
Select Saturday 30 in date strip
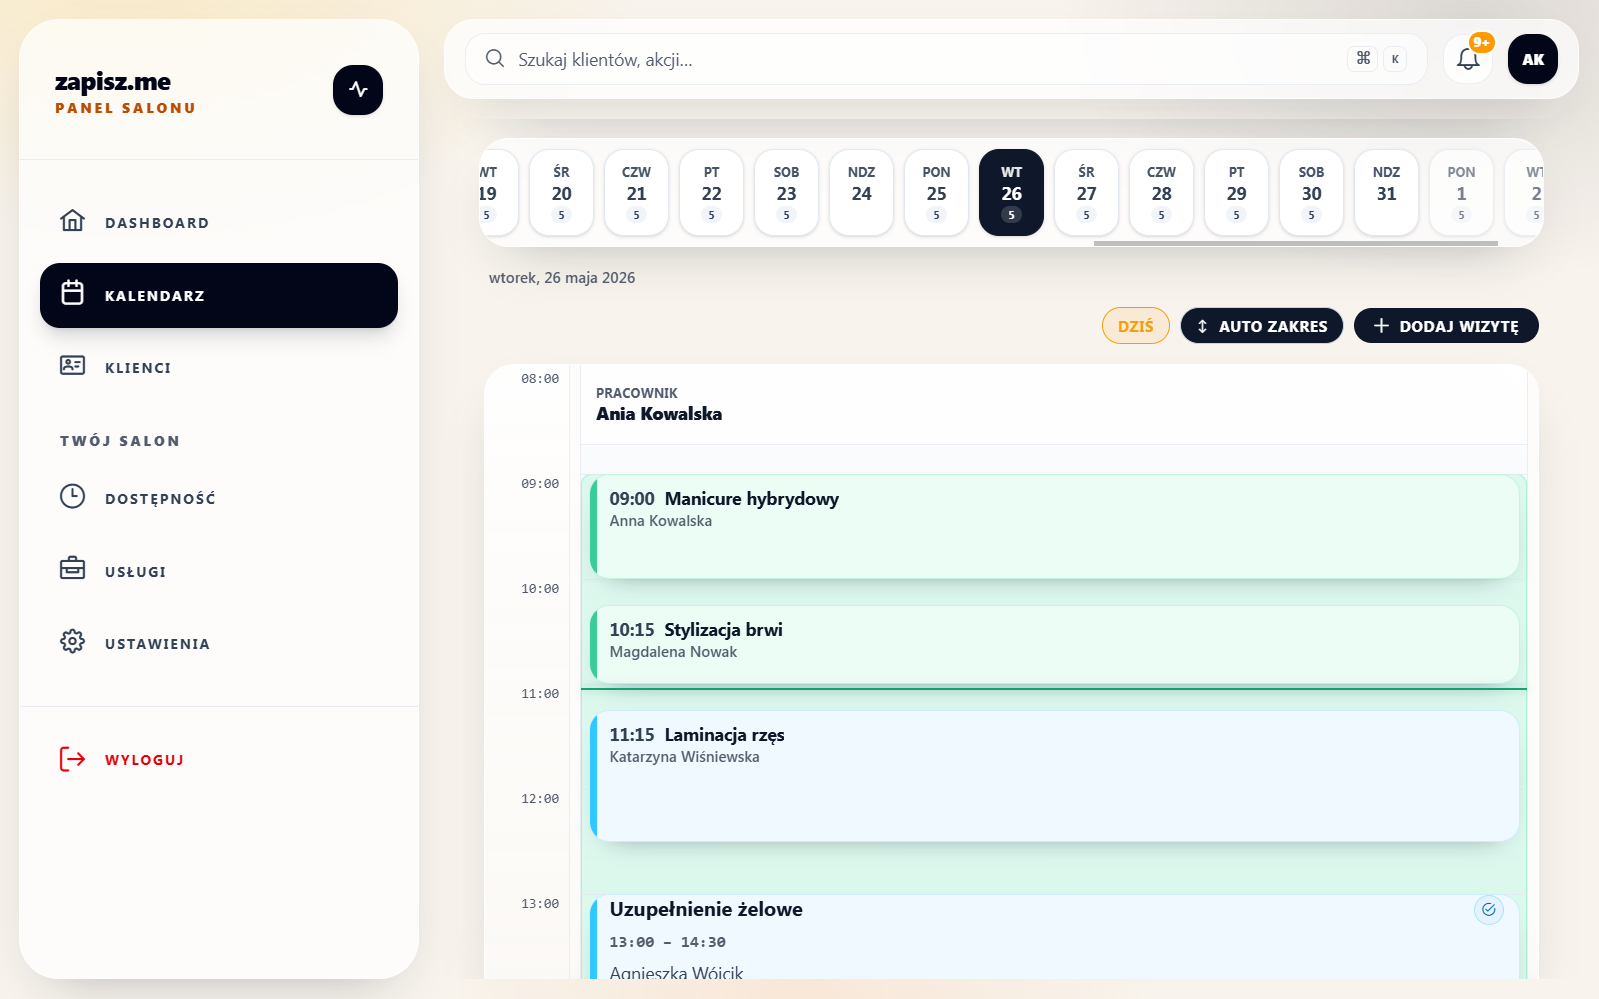(1312, 193)
